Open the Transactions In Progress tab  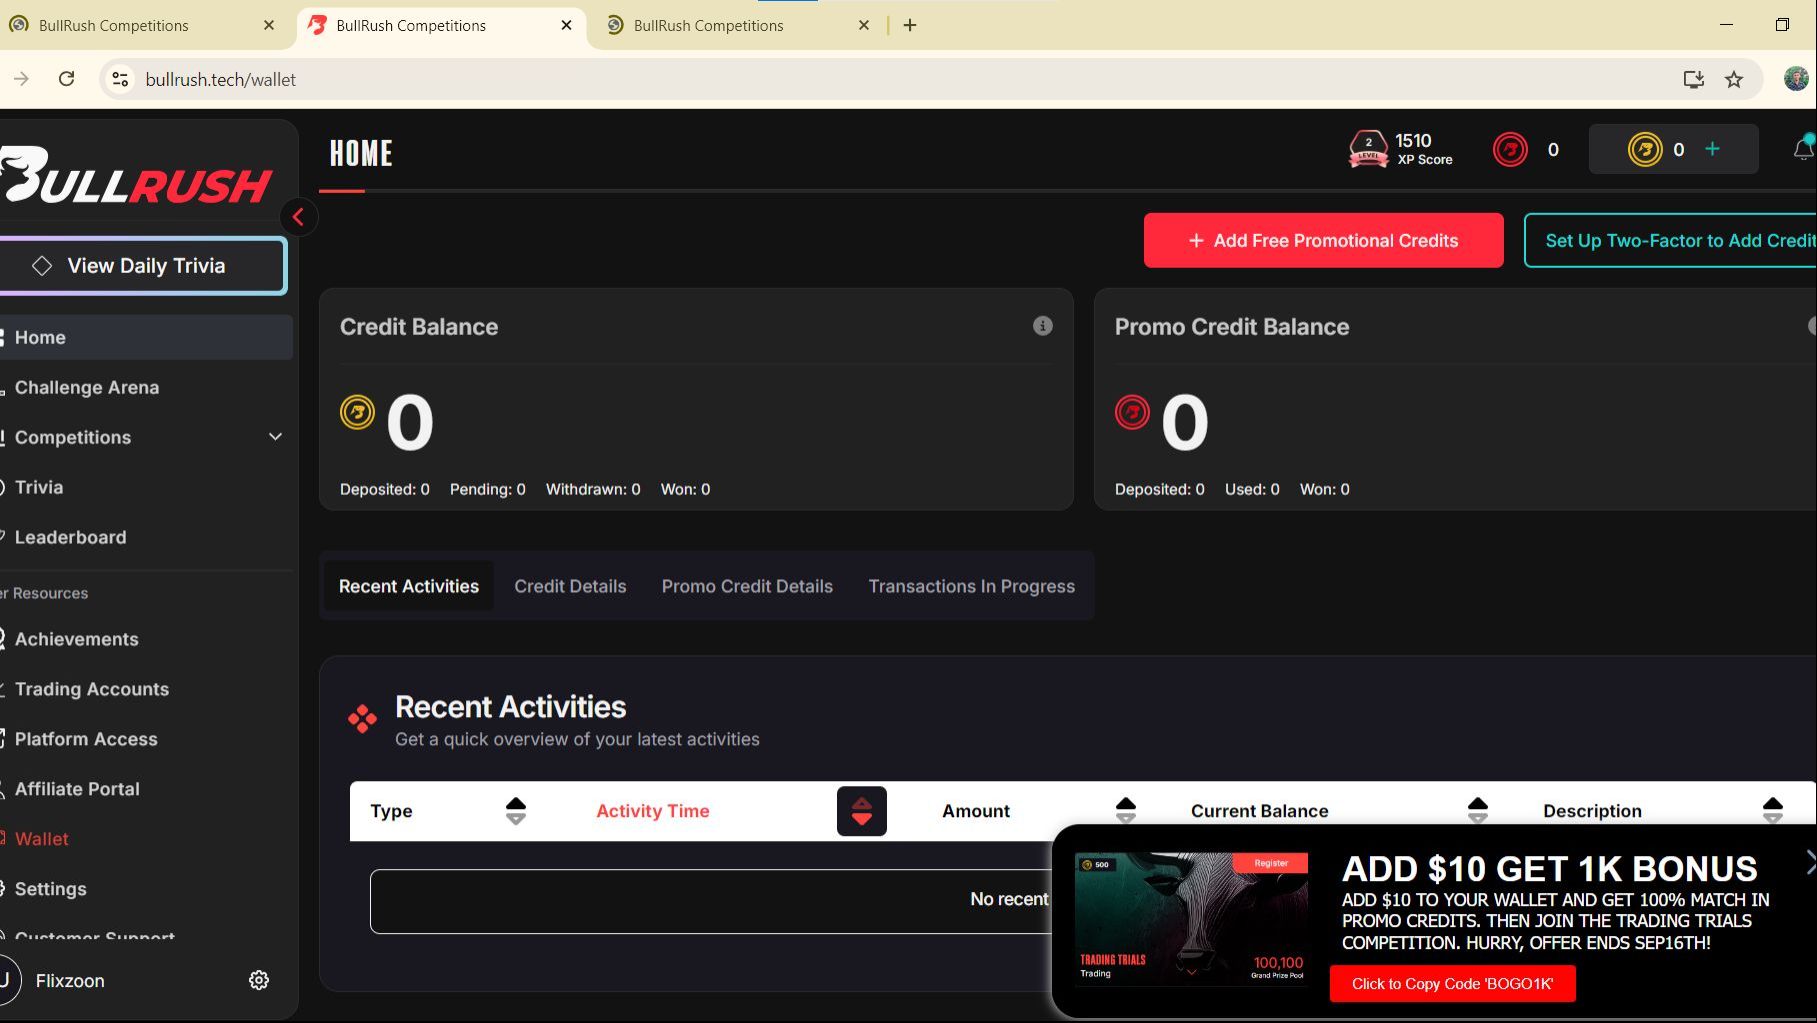pos(971,586)
